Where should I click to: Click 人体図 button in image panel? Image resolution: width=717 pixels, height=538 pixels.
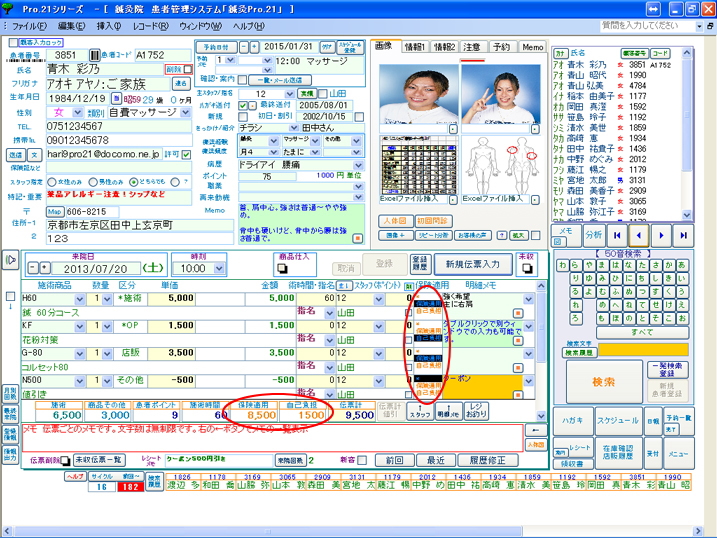pyautogui.click(x=395, y=221)
